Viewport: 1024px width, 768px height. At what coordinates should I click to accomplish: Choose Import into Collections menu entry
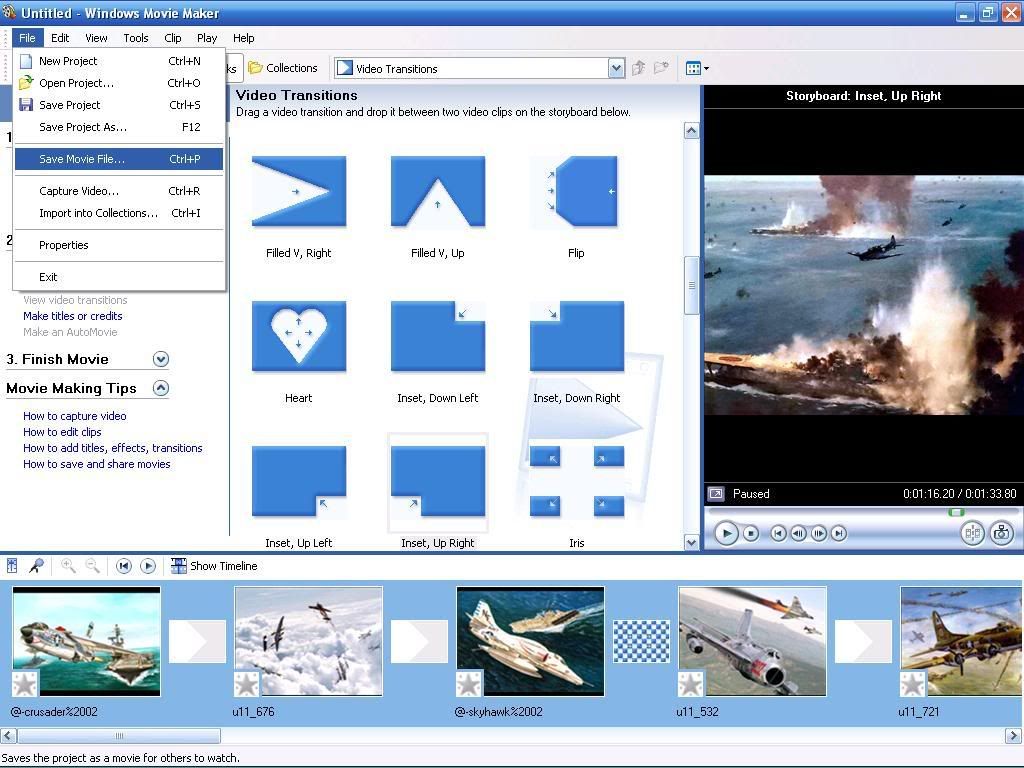[x=119, y=213]
